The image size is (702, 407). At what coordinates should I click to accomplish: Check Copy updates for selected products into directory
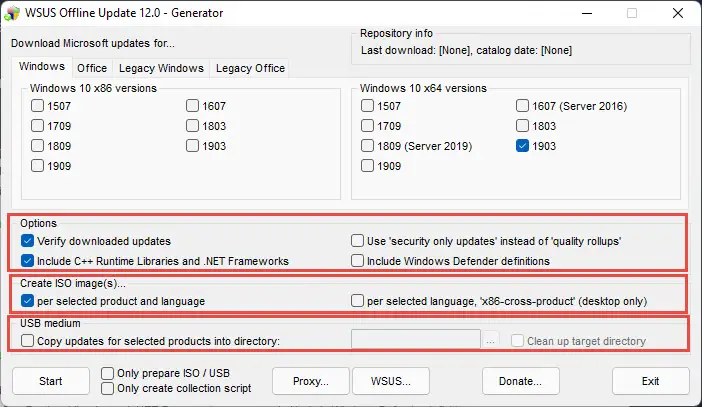[27, 341]
